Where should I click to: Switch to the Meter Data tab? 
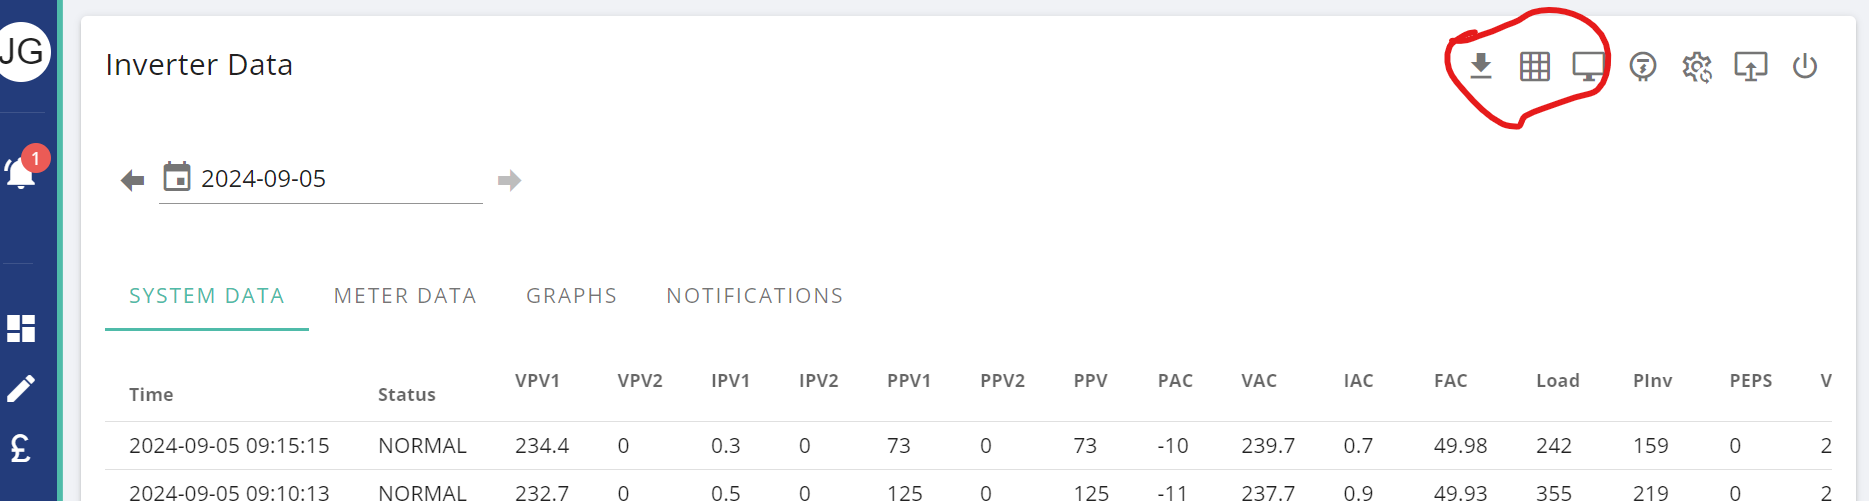pyautogui.click(x=405, y=296)
